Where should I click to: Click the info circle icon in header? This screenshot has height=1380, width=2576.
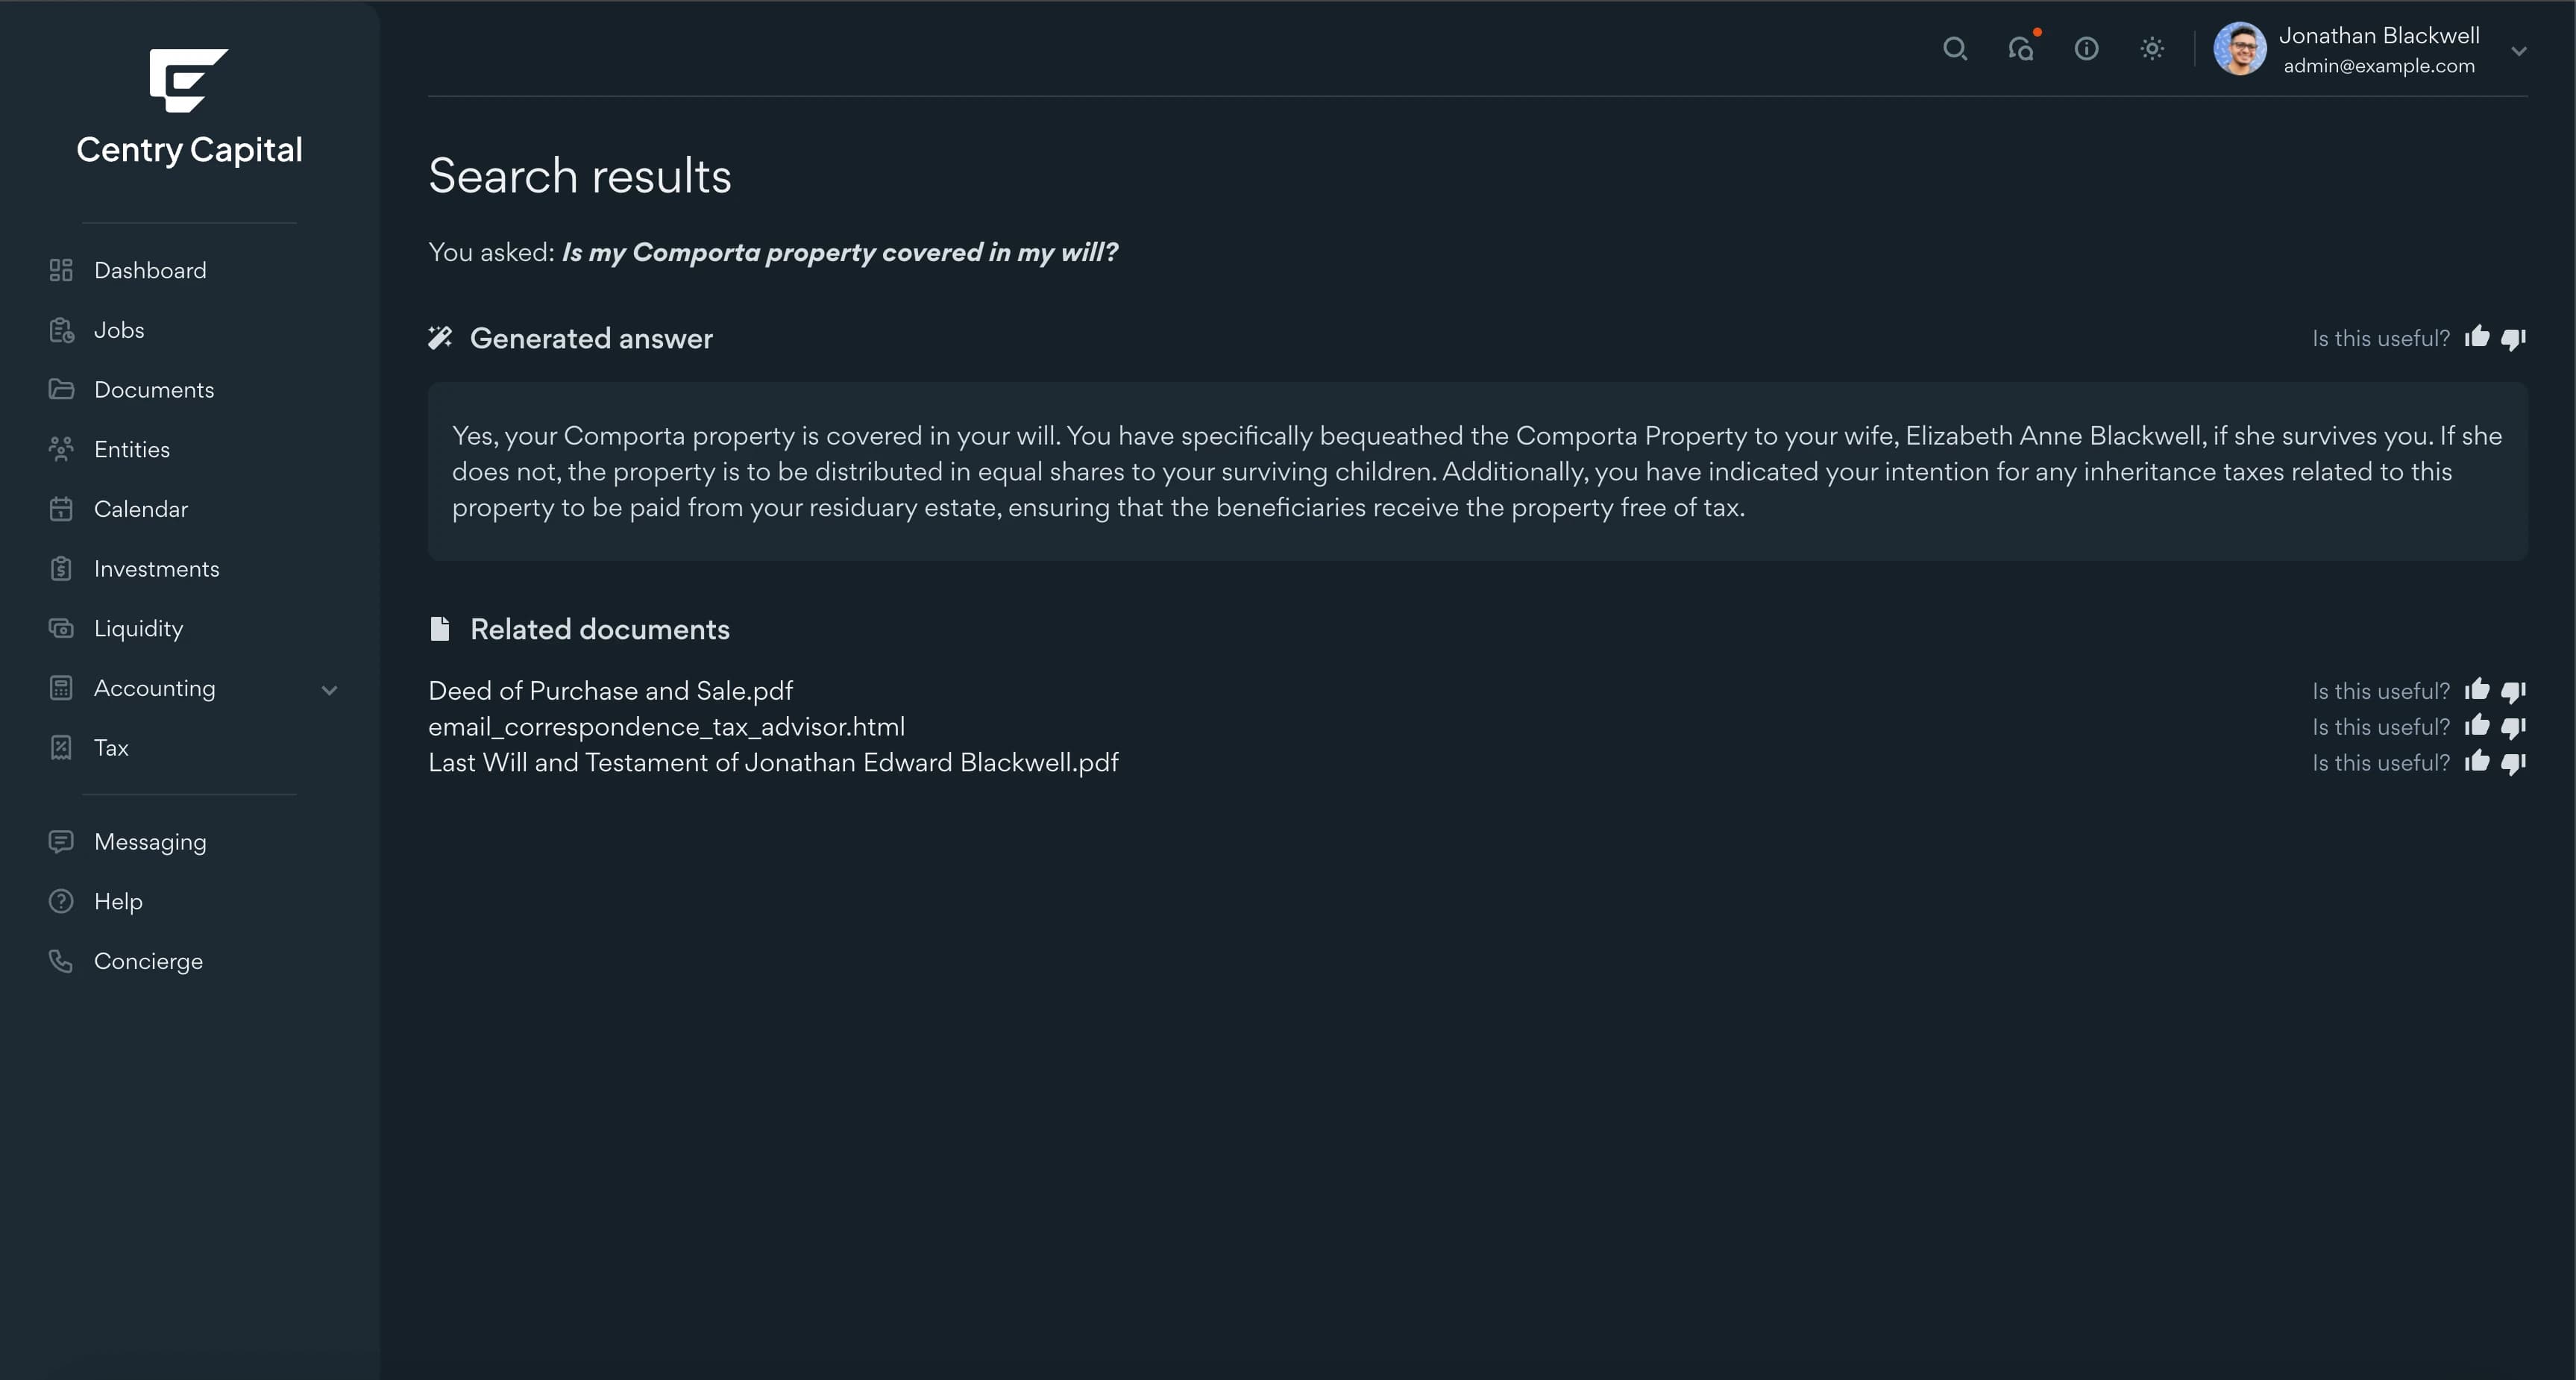pos(2086,49)
